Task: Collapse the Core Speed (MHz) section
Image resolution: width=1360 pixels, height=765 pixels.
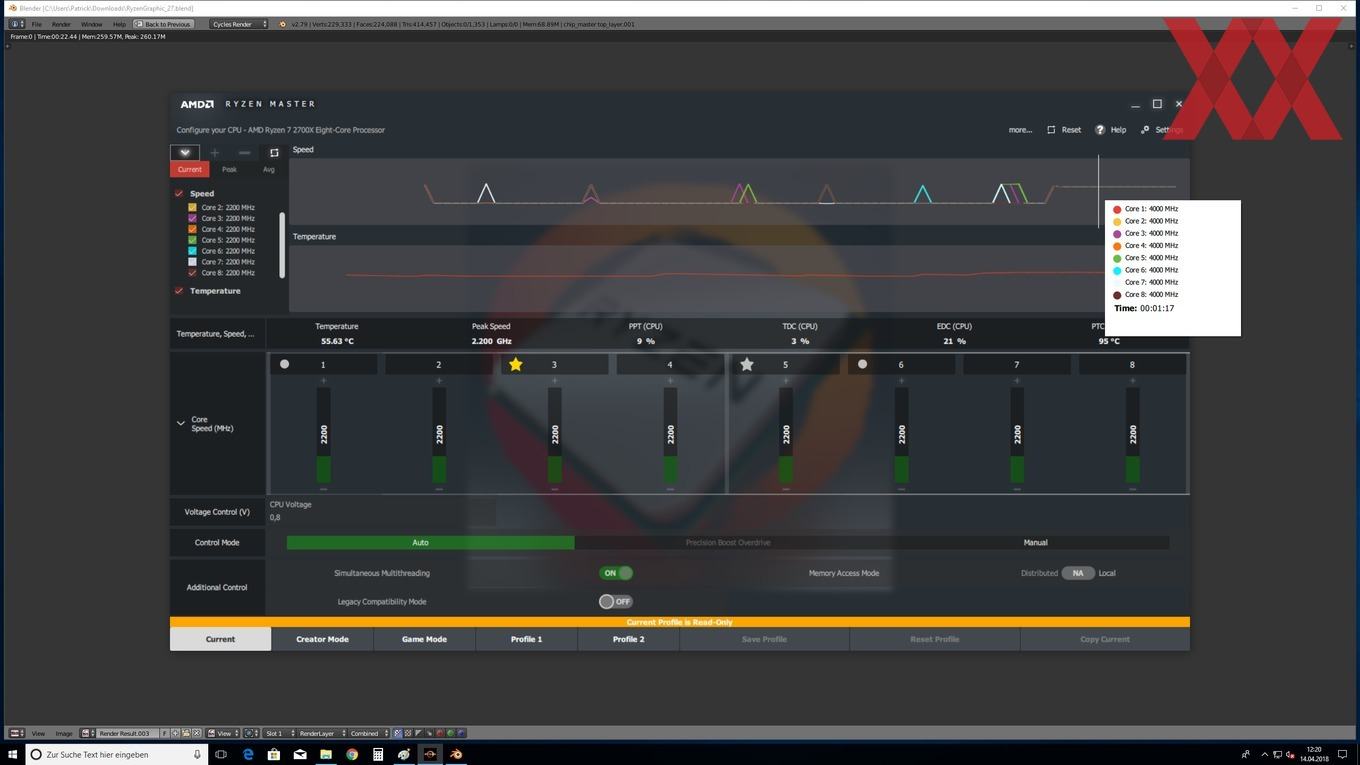Action: [x=181, y=423]
